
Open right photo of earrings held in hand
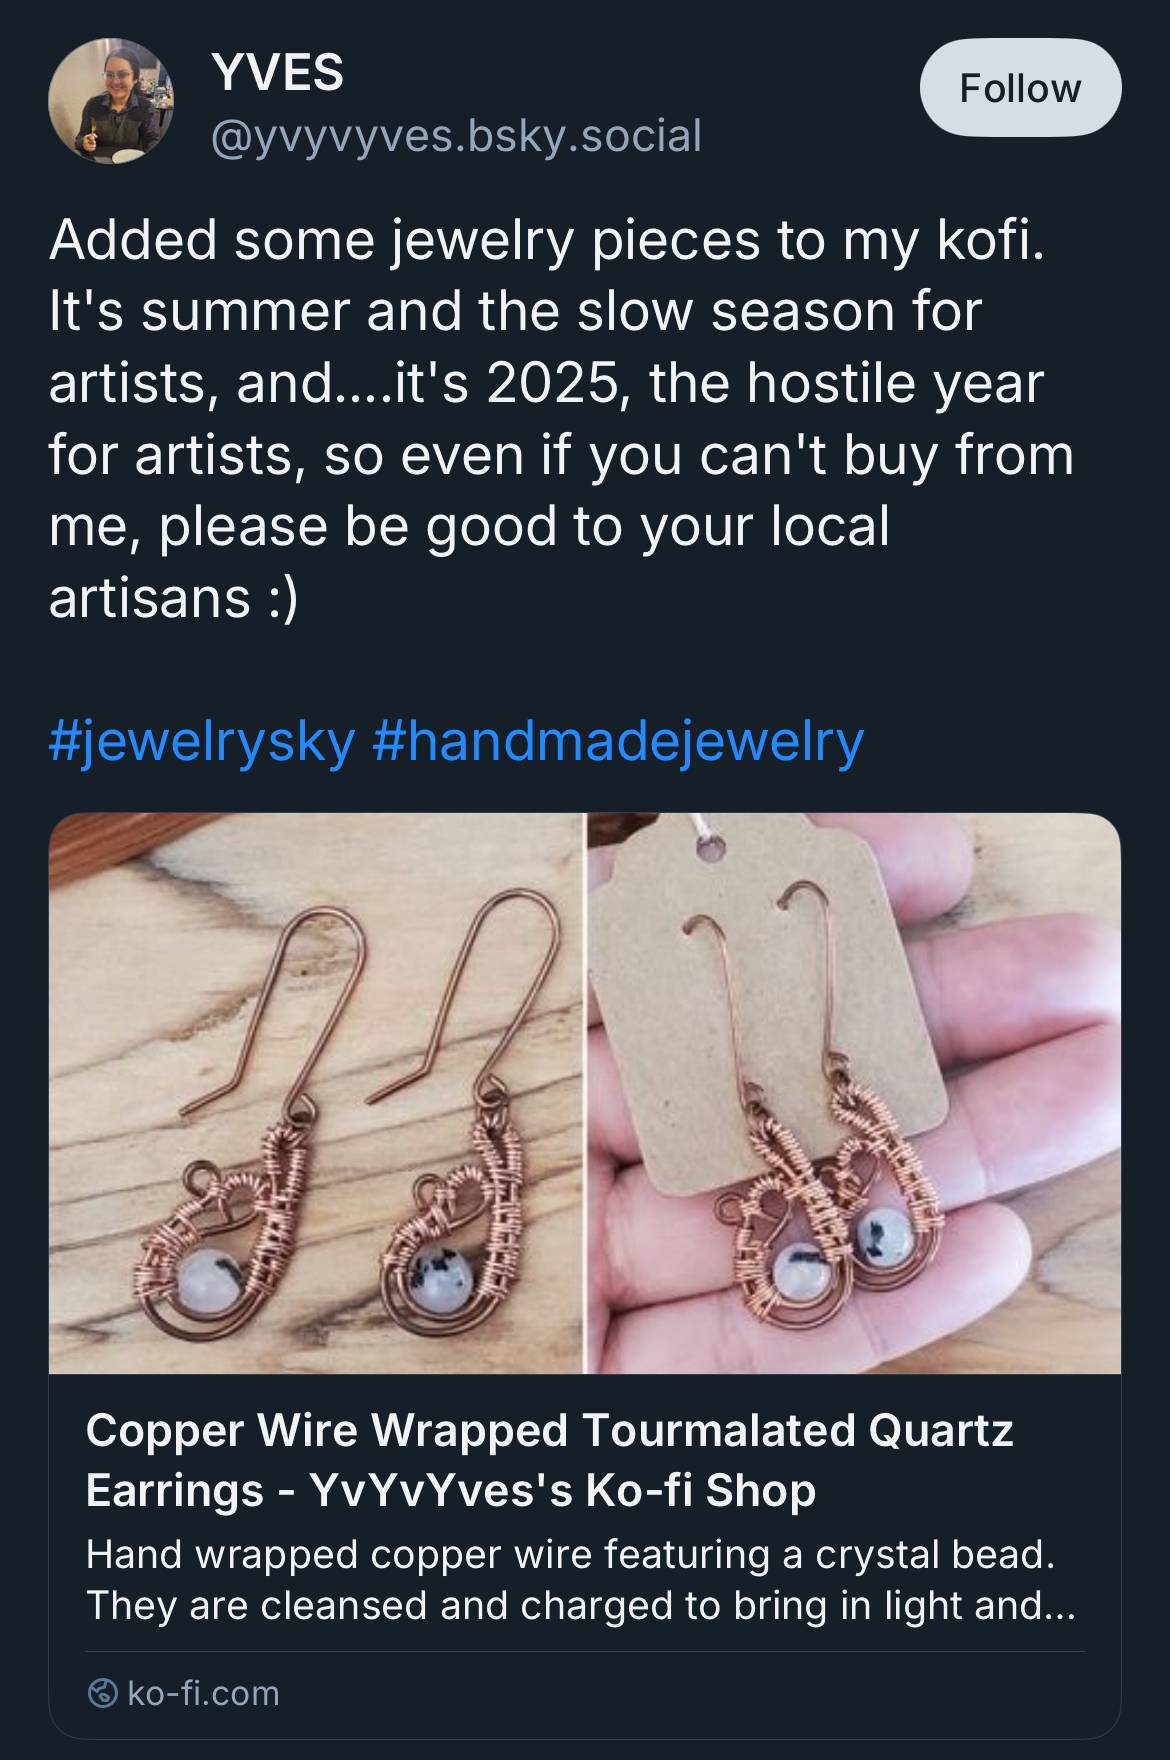tap(853, 1093)
